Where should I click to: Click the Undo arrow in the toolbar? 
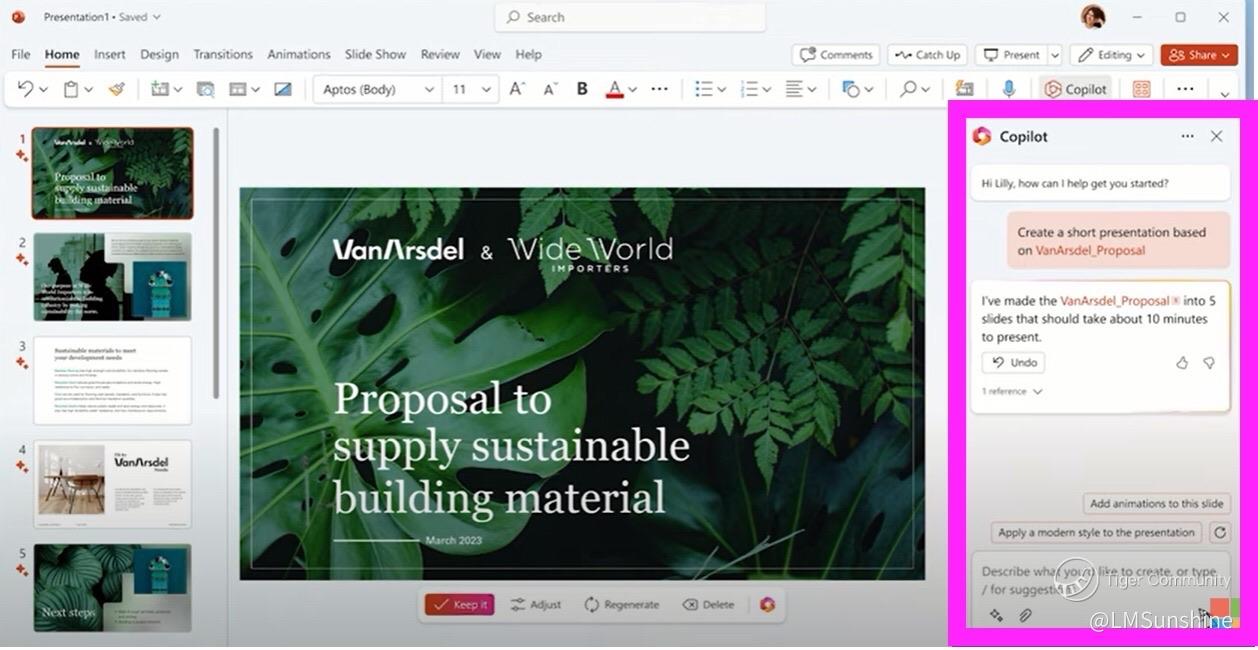tap(25, 89)
